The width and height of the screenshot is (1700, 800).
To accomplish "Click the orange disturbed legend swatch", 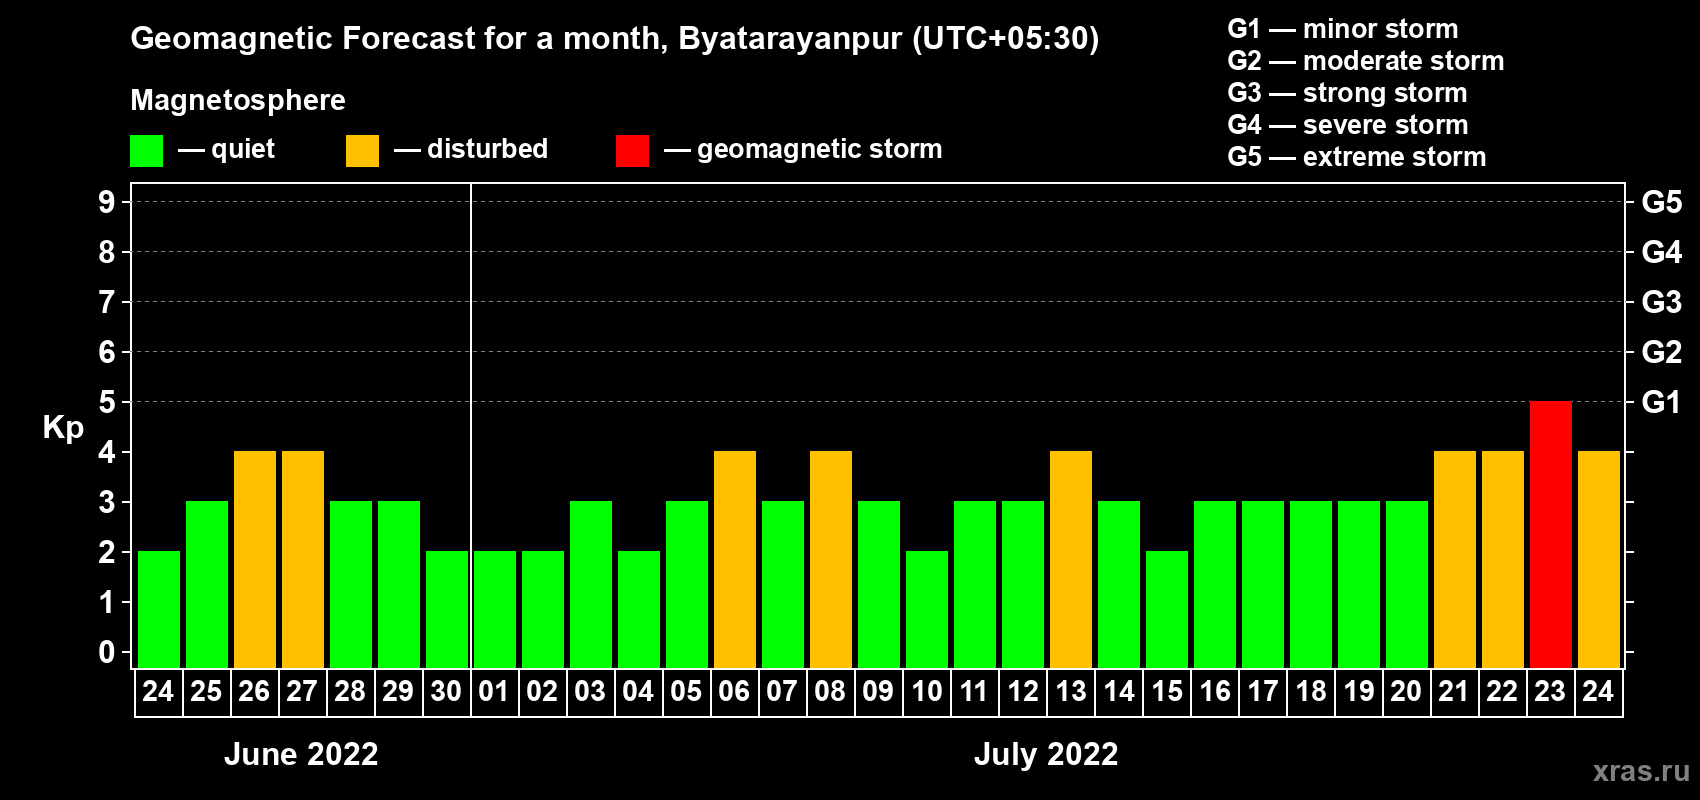I will 362,151.
